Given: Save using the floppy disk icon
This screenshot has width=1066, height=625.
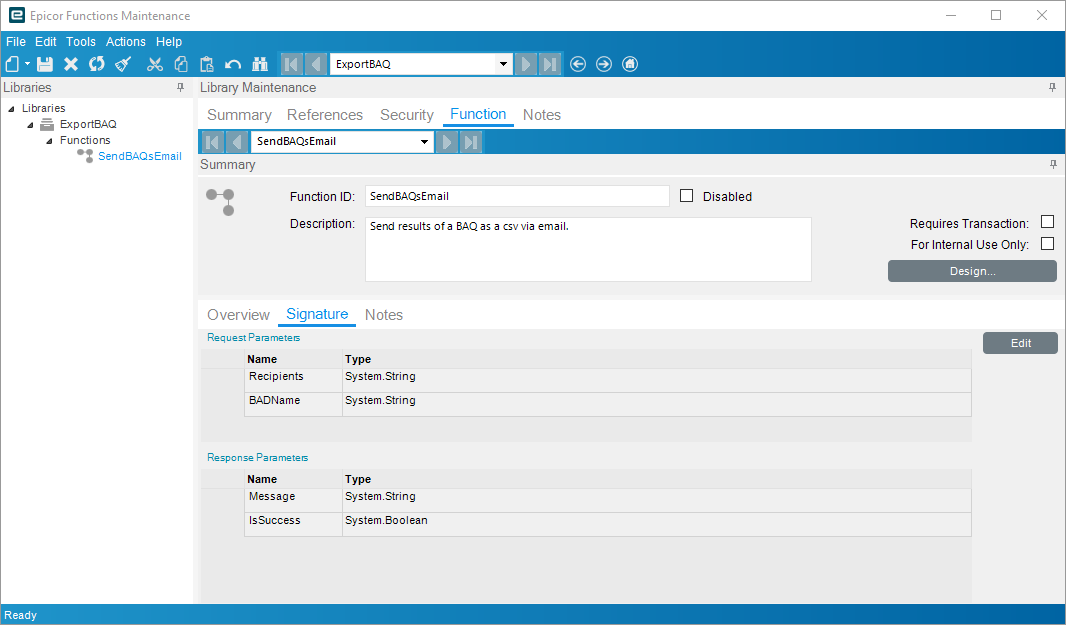Looking at the screenshot, I should click(45, 64).
